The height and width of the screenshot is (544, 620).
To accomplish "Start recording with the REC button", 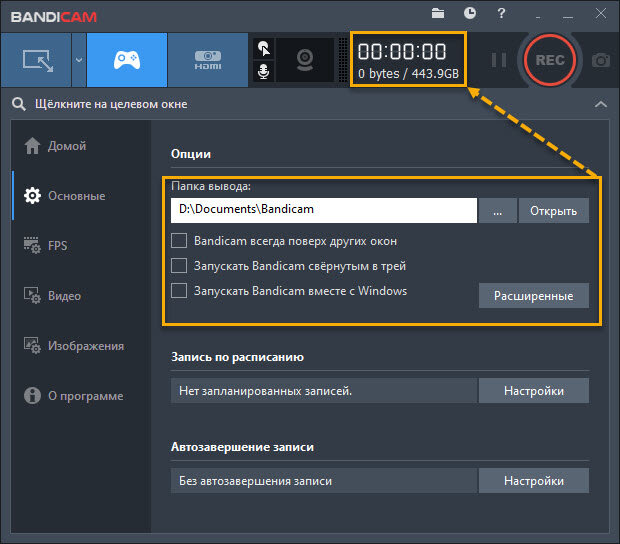I will point(550,60).
